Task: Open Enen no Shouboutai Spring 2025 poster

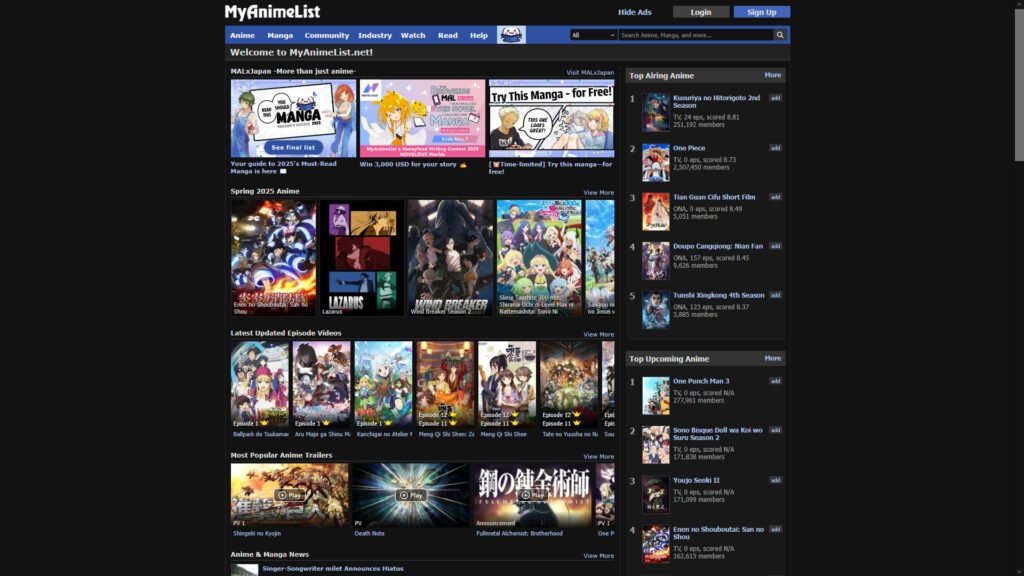Action: coord(273,258)
